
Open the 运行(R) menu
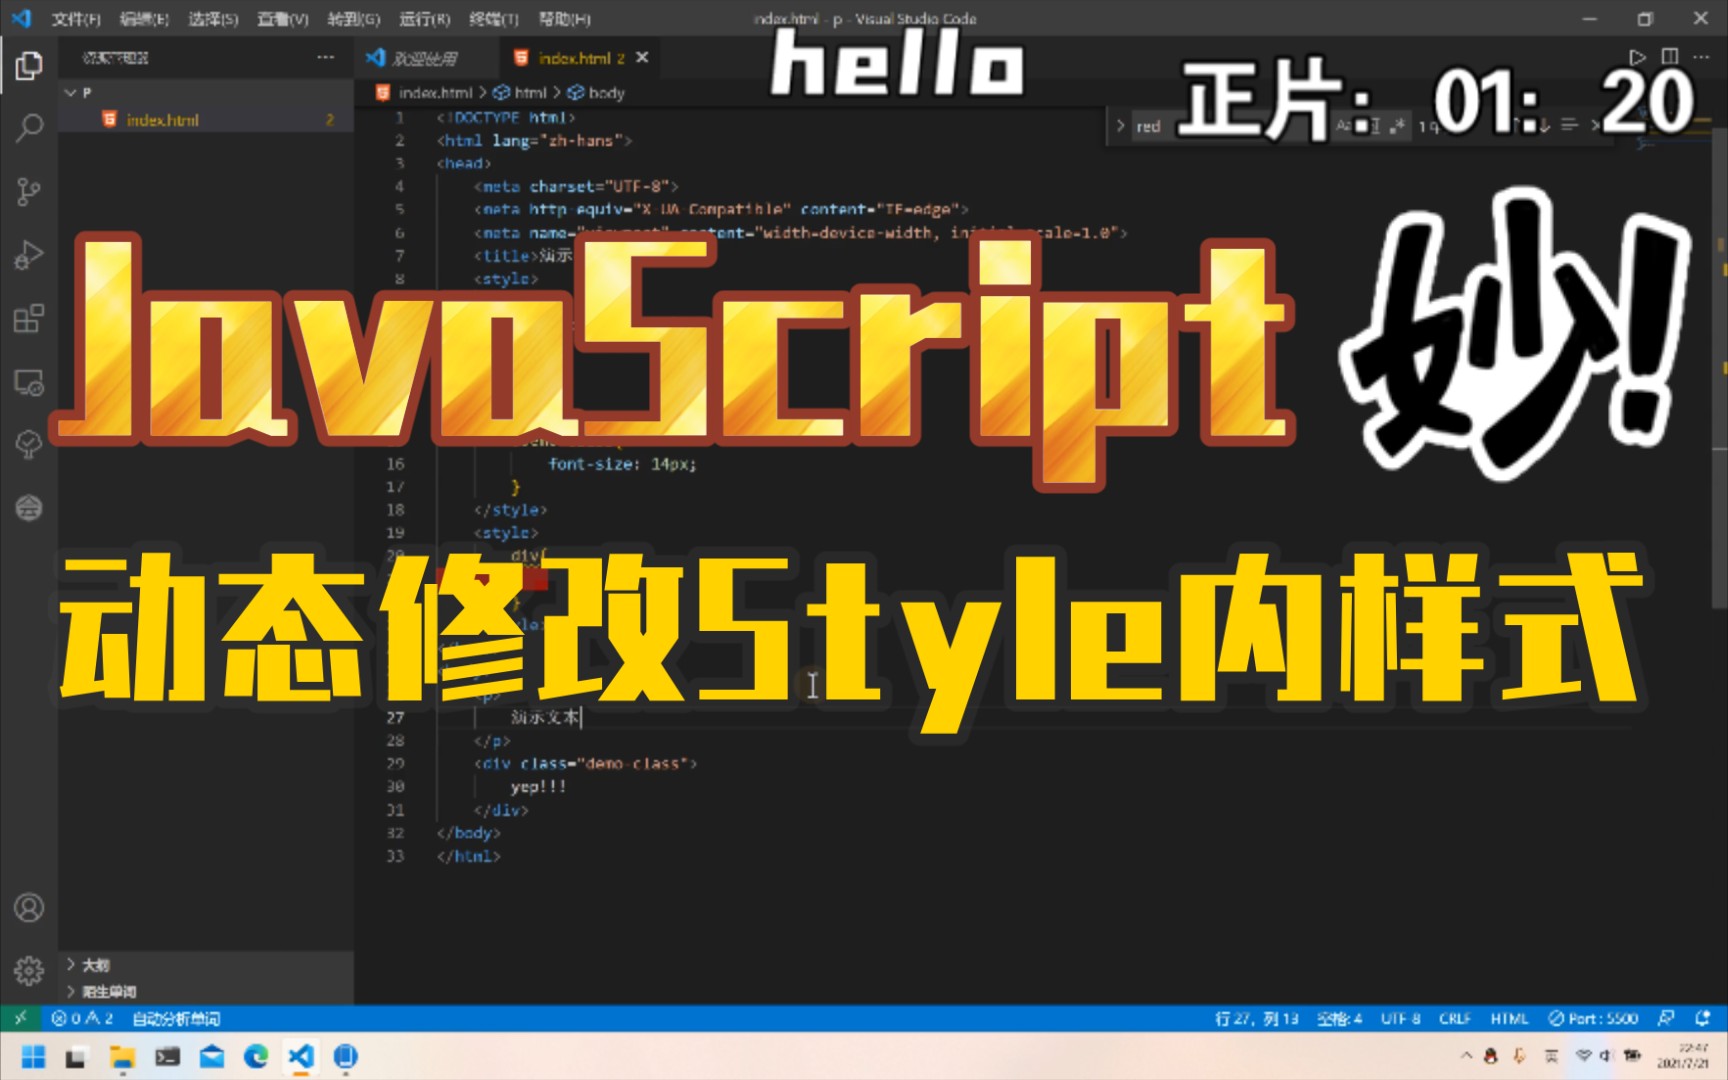(x=424, y=19)
